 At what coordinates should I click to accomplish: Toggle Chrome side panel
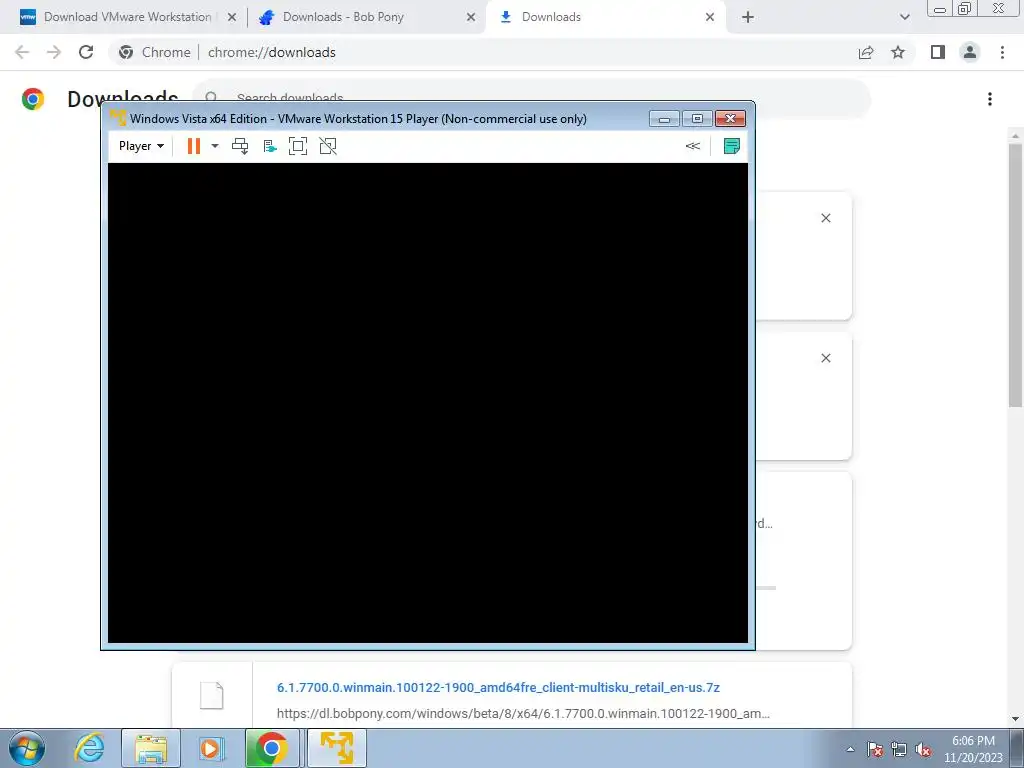coord(938,52)
